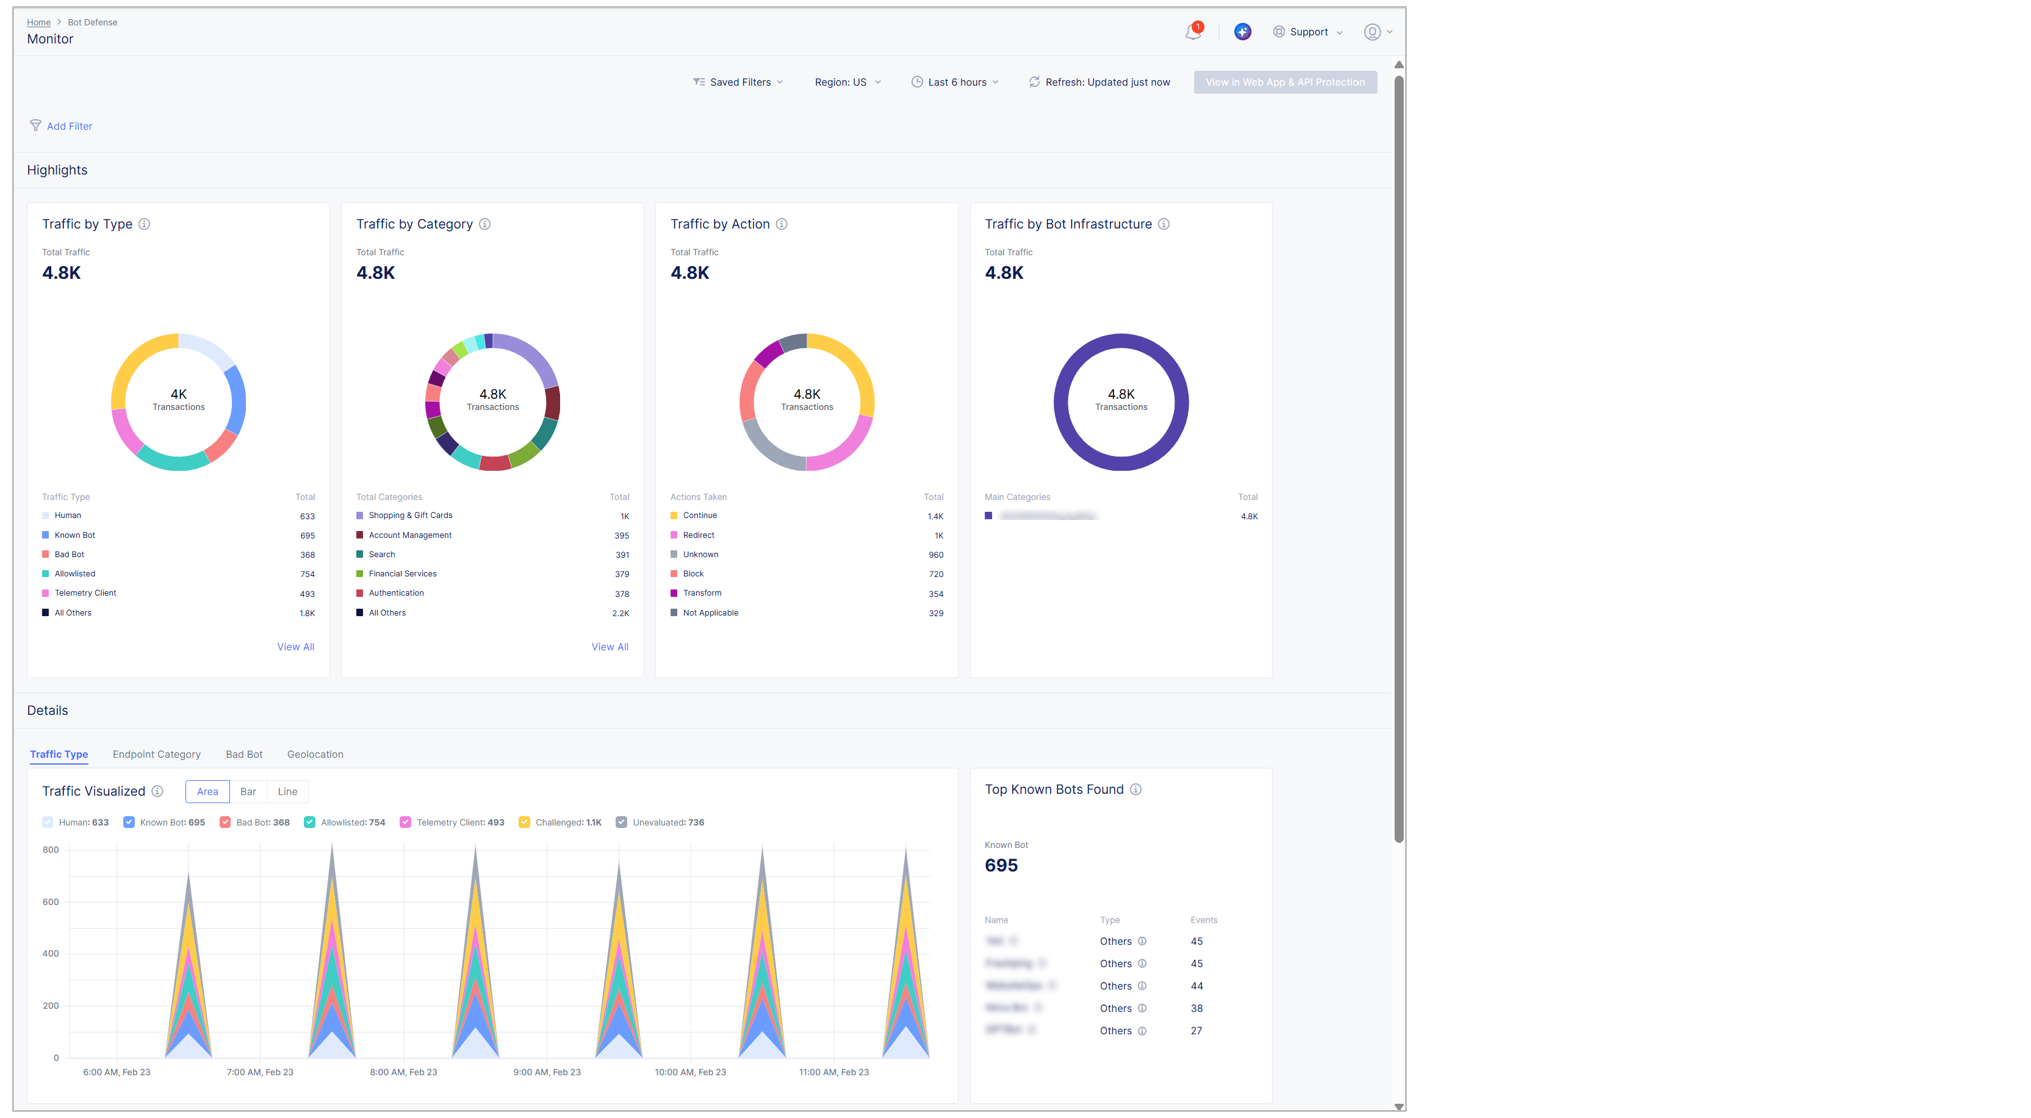Select the Geolocation tab
Screen dimensions: 2031x1118
coord(315,754)
